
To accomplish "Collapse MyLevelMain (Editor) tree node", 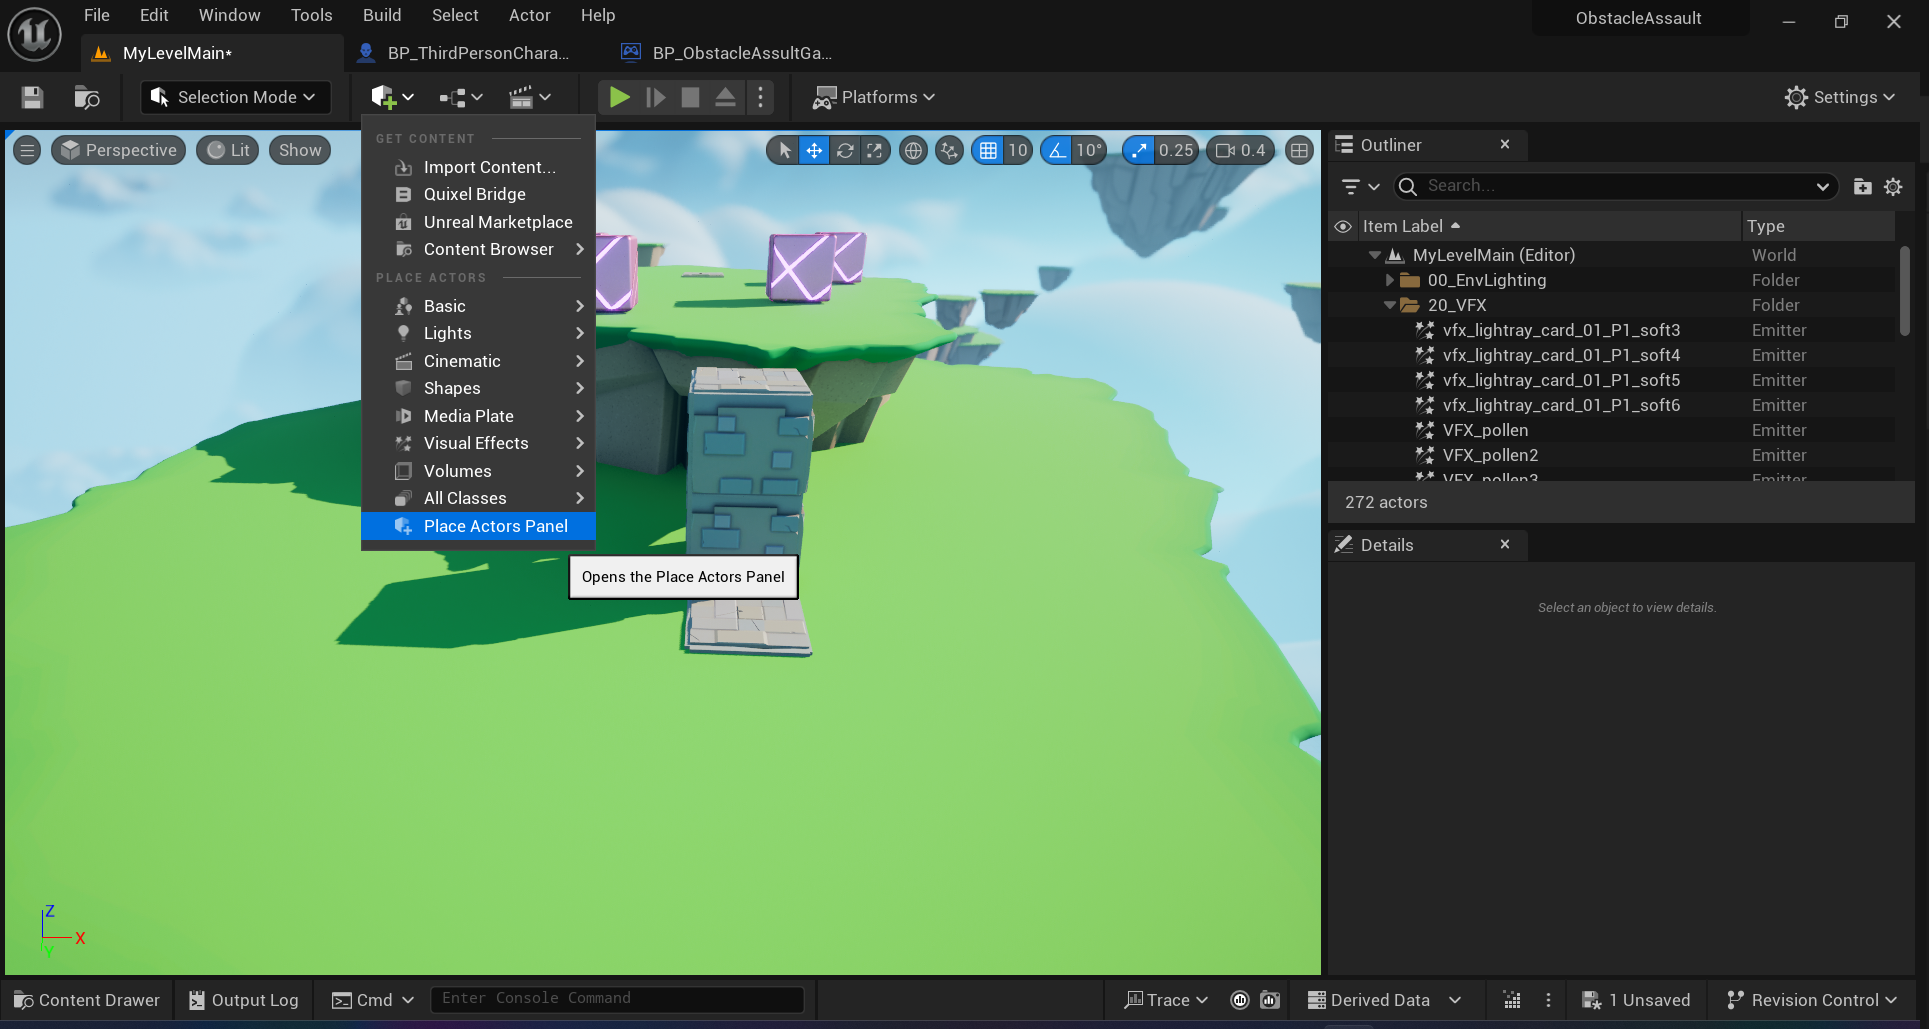I will [x=1375, y=255].
